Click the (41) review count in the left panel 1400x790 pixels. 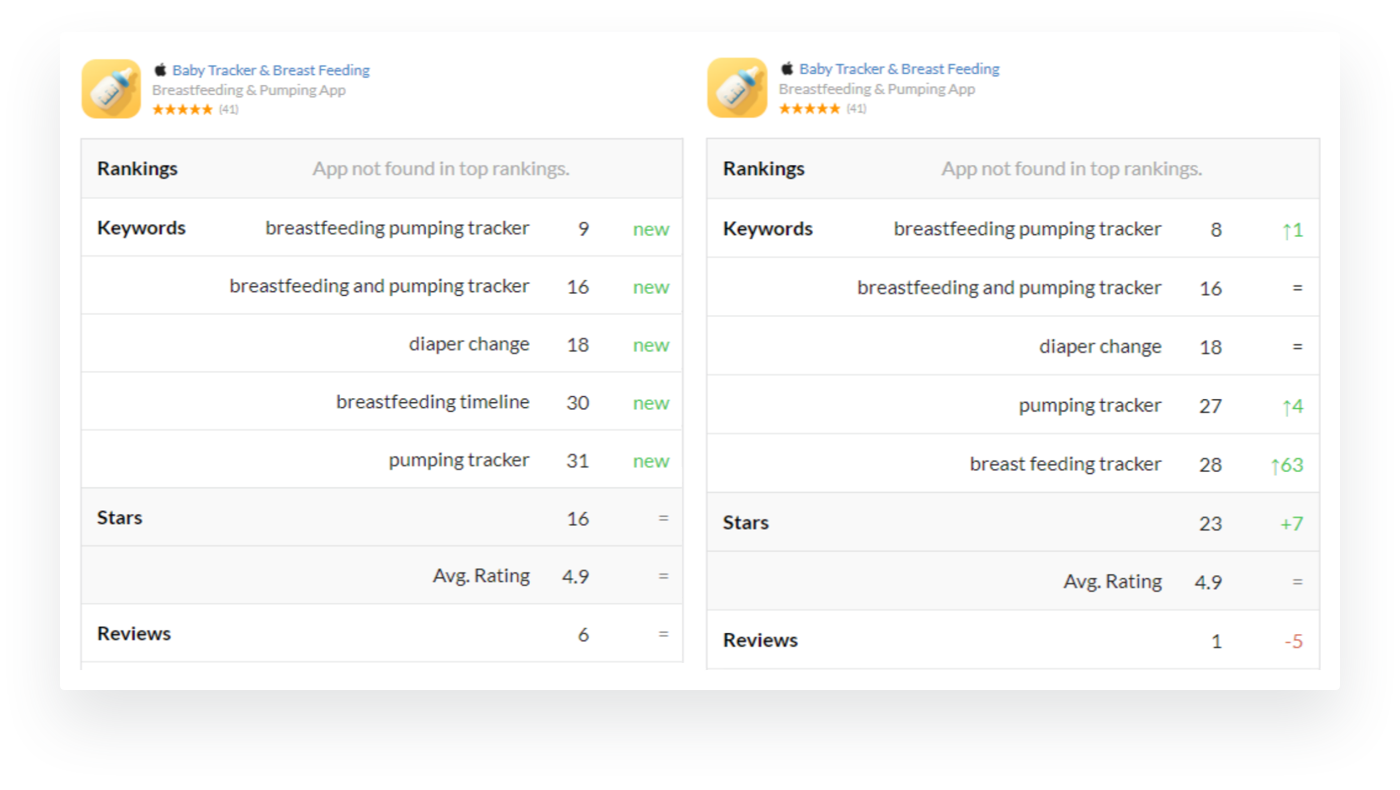[x=229, y=110]
